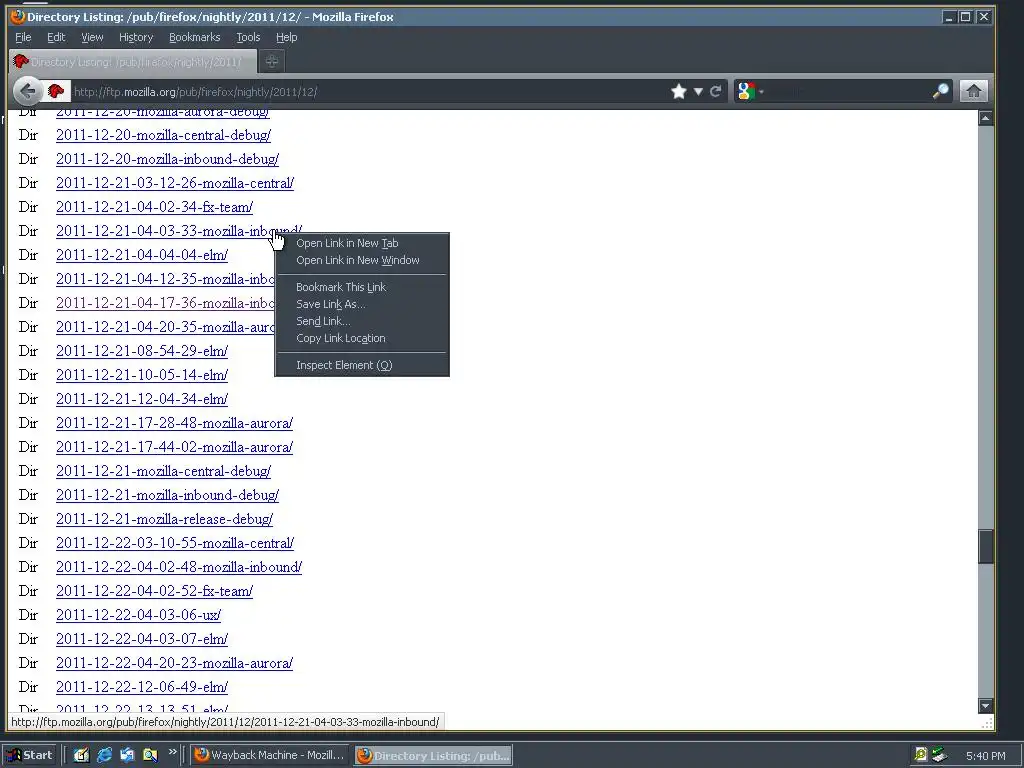Viewport: 1024px width, 768px height.
Task: Open 2011-12-21-mozilla-central-debug/ link
Action: point(163,472)
